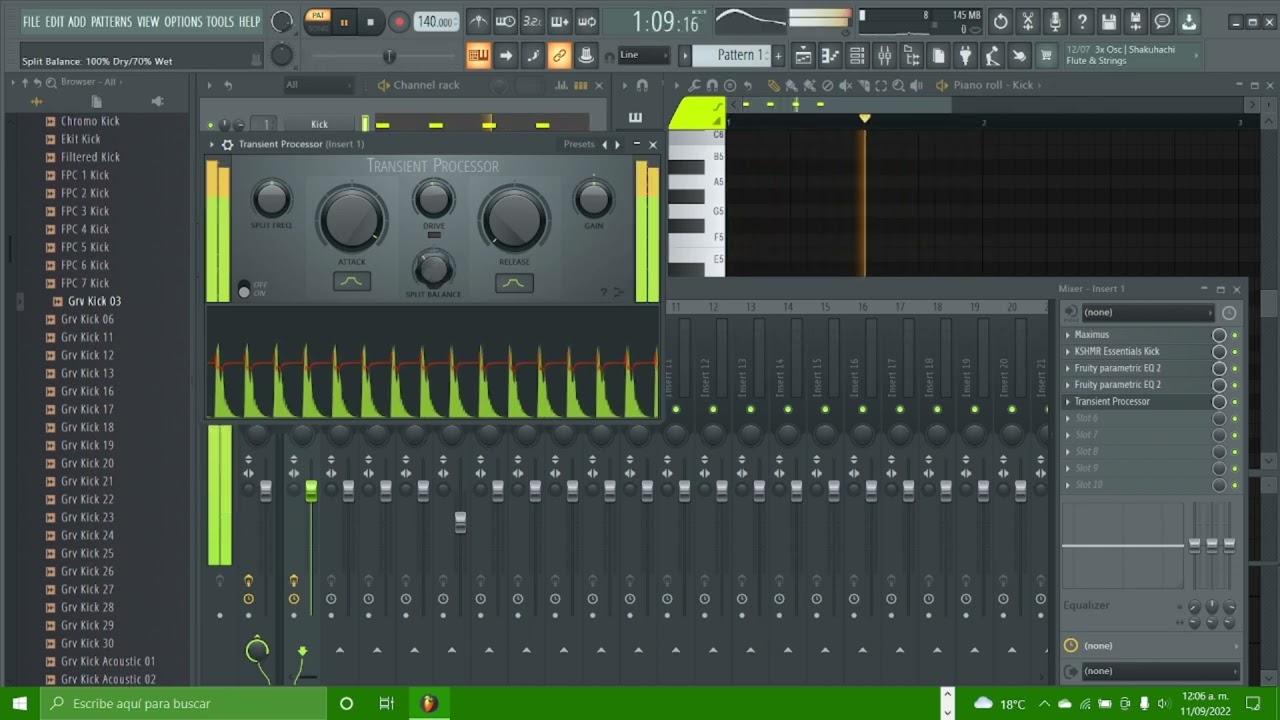Image resolution: width=1280 pixels, height=720 pixels.
Task: Expand Transient Processor plugin menu arrow
Action: (212, 144)
